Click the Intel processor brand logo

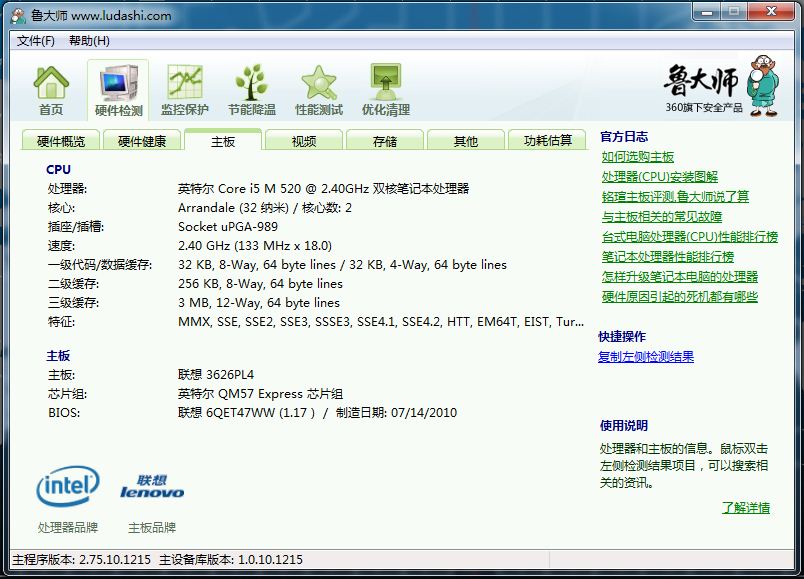[x=68, y=485]
